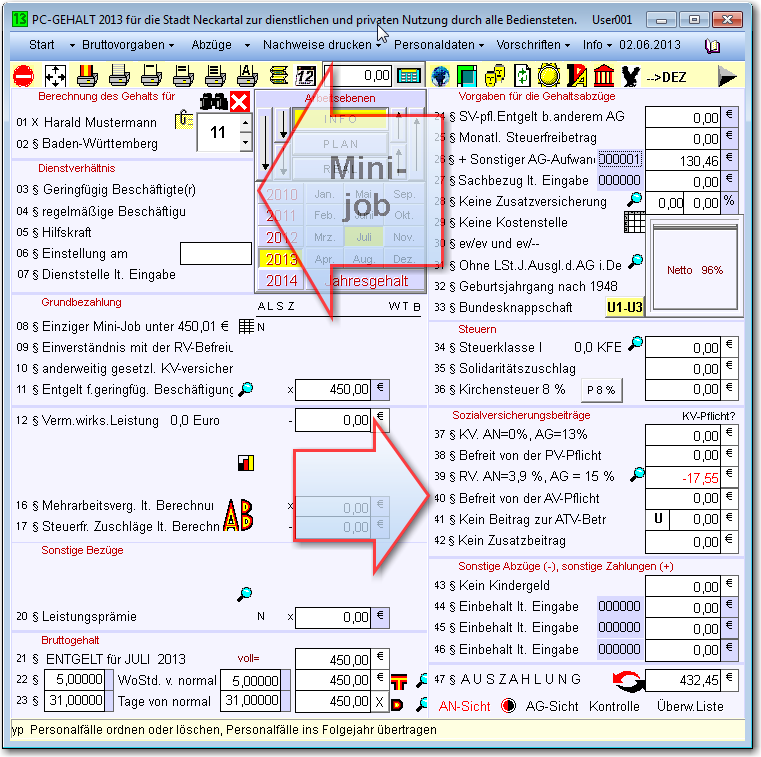This screenshot has height=757, width=761.
Task: Click the yellow theater masks icon
Action: click(x=495, y=76)
